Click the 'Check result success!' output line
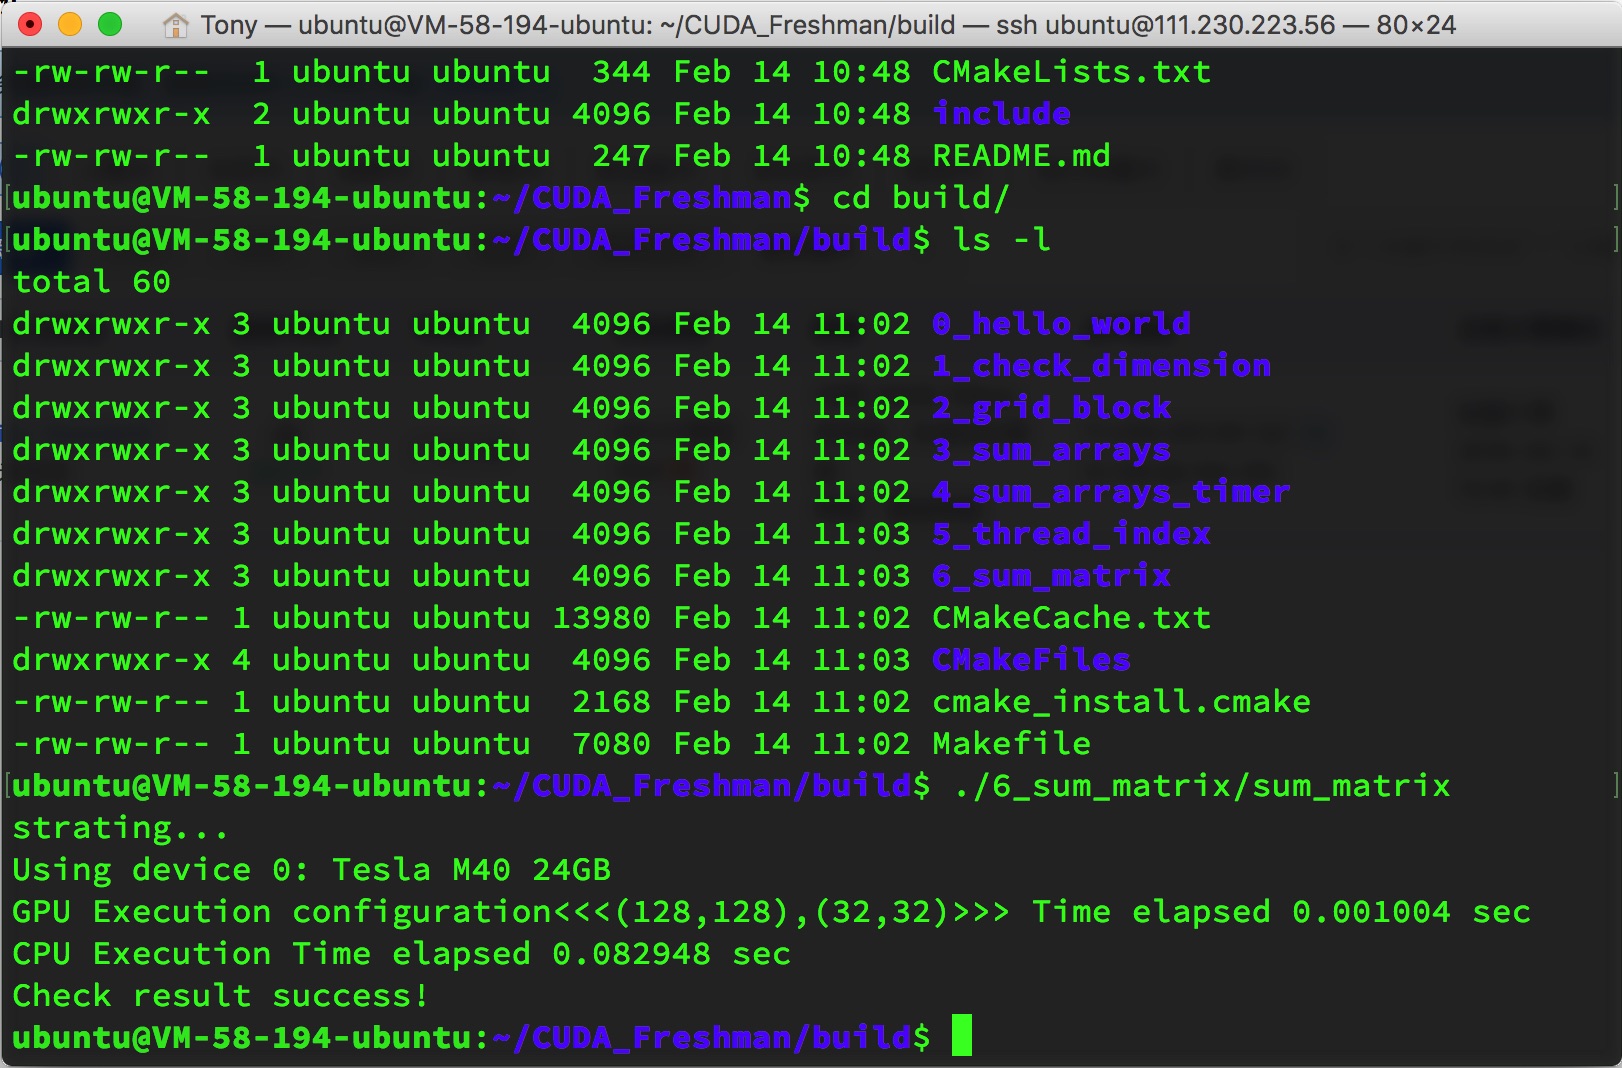This screenshot has width=1622, height=1068. [220, 996]
